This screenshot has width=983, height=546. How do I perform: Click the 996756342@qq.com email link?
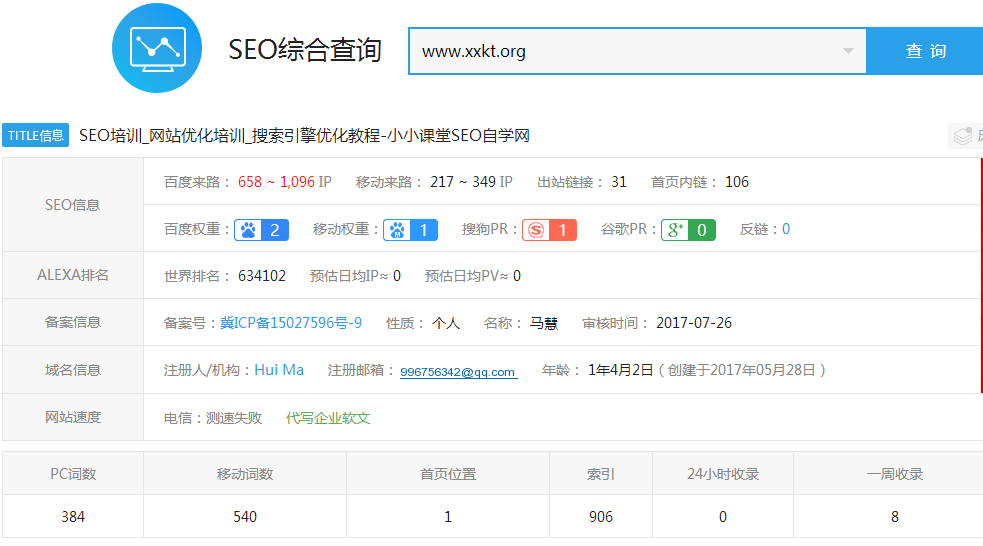[458, 372]
